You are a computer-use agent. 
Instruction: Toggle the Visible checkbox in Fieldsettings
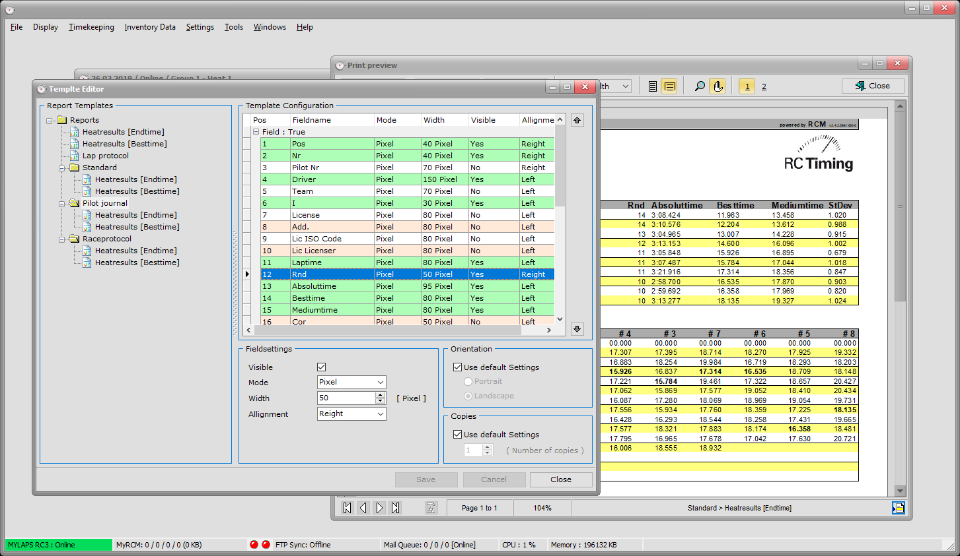321,367
